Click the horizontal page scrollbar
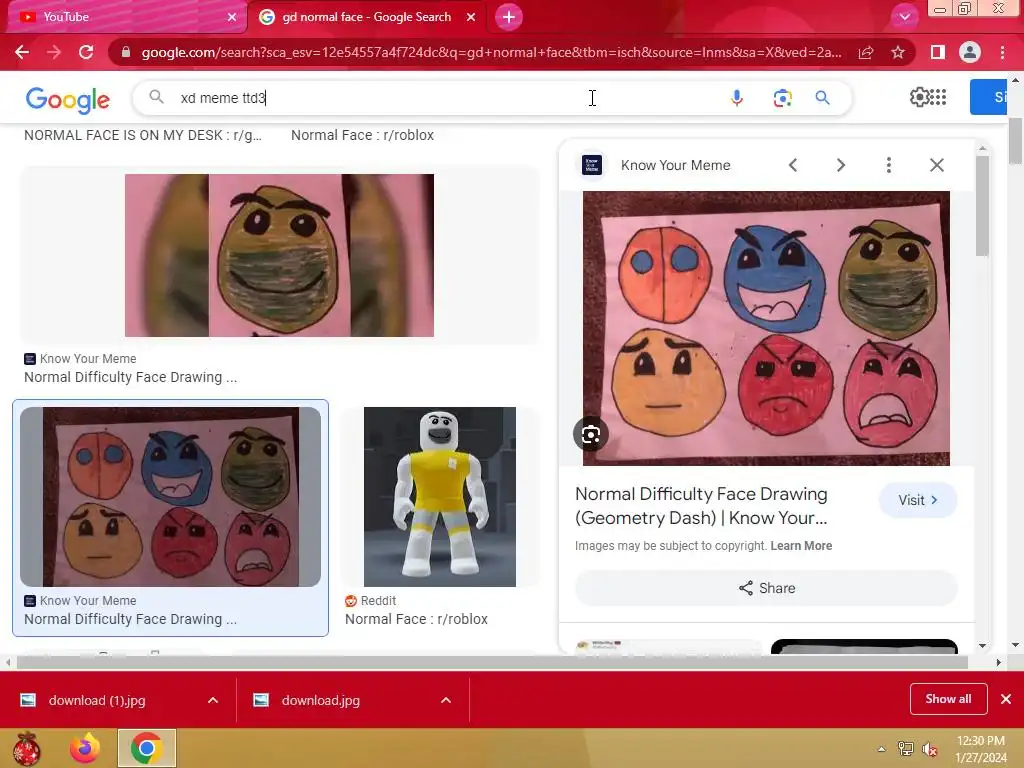 492,662
